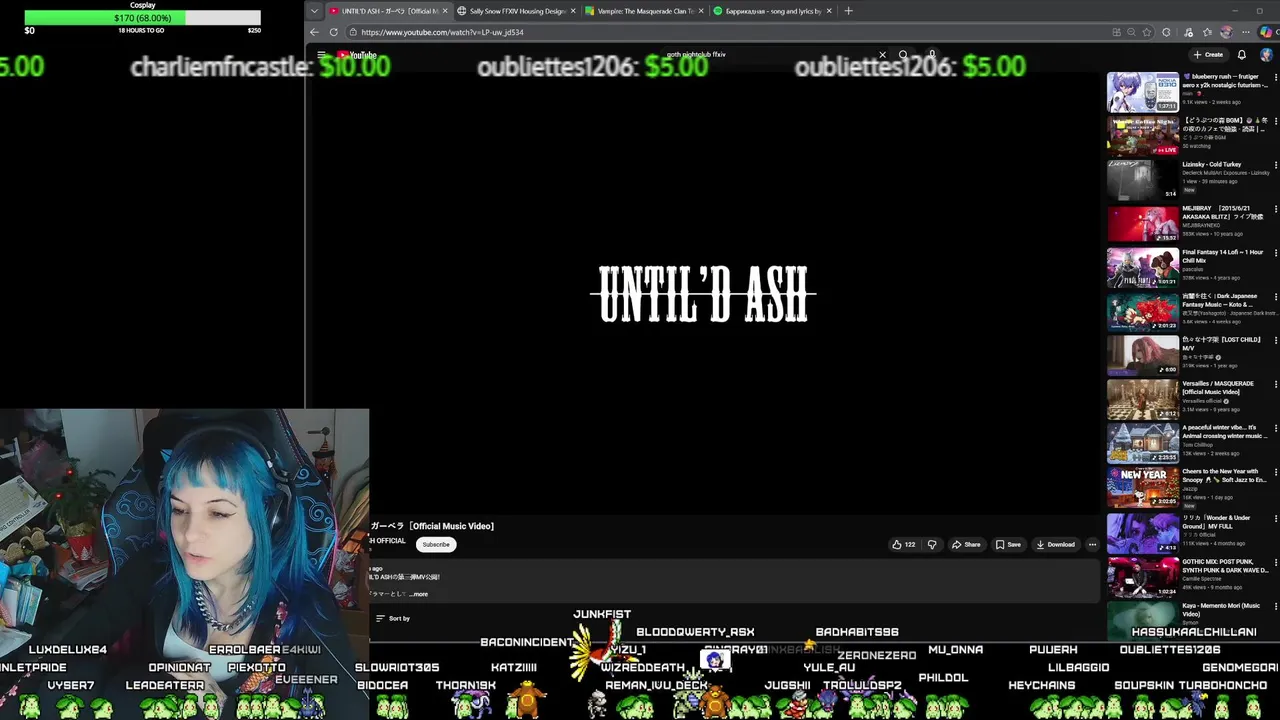Click the Cosplay donation goal progress bar
This screenshot has height=720, width=1280.
142,18
